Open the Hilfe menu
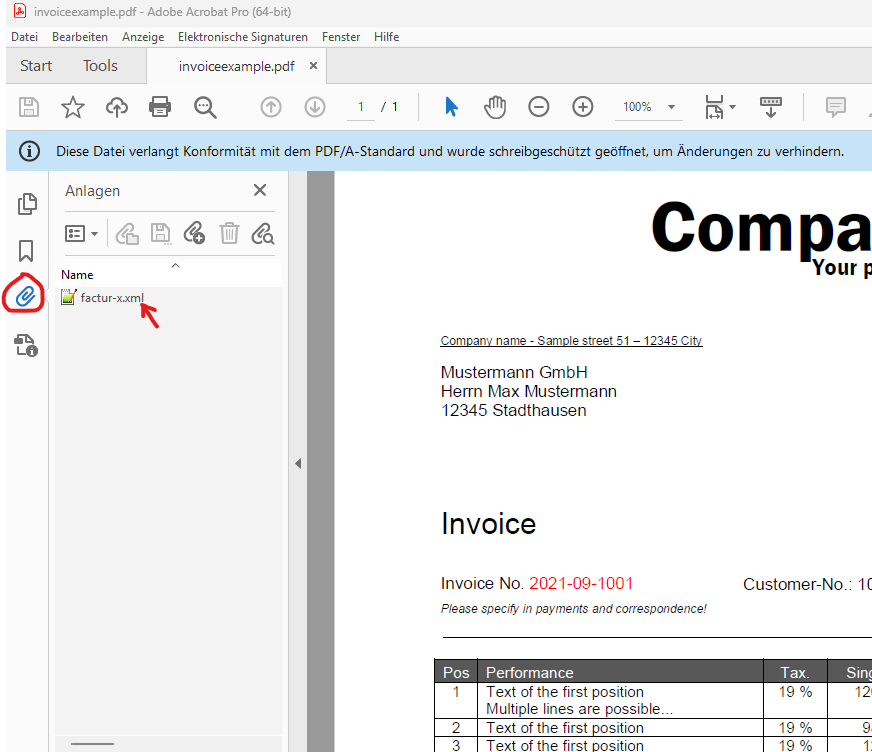This screenshot has width=872, height=752. (387, 37)
